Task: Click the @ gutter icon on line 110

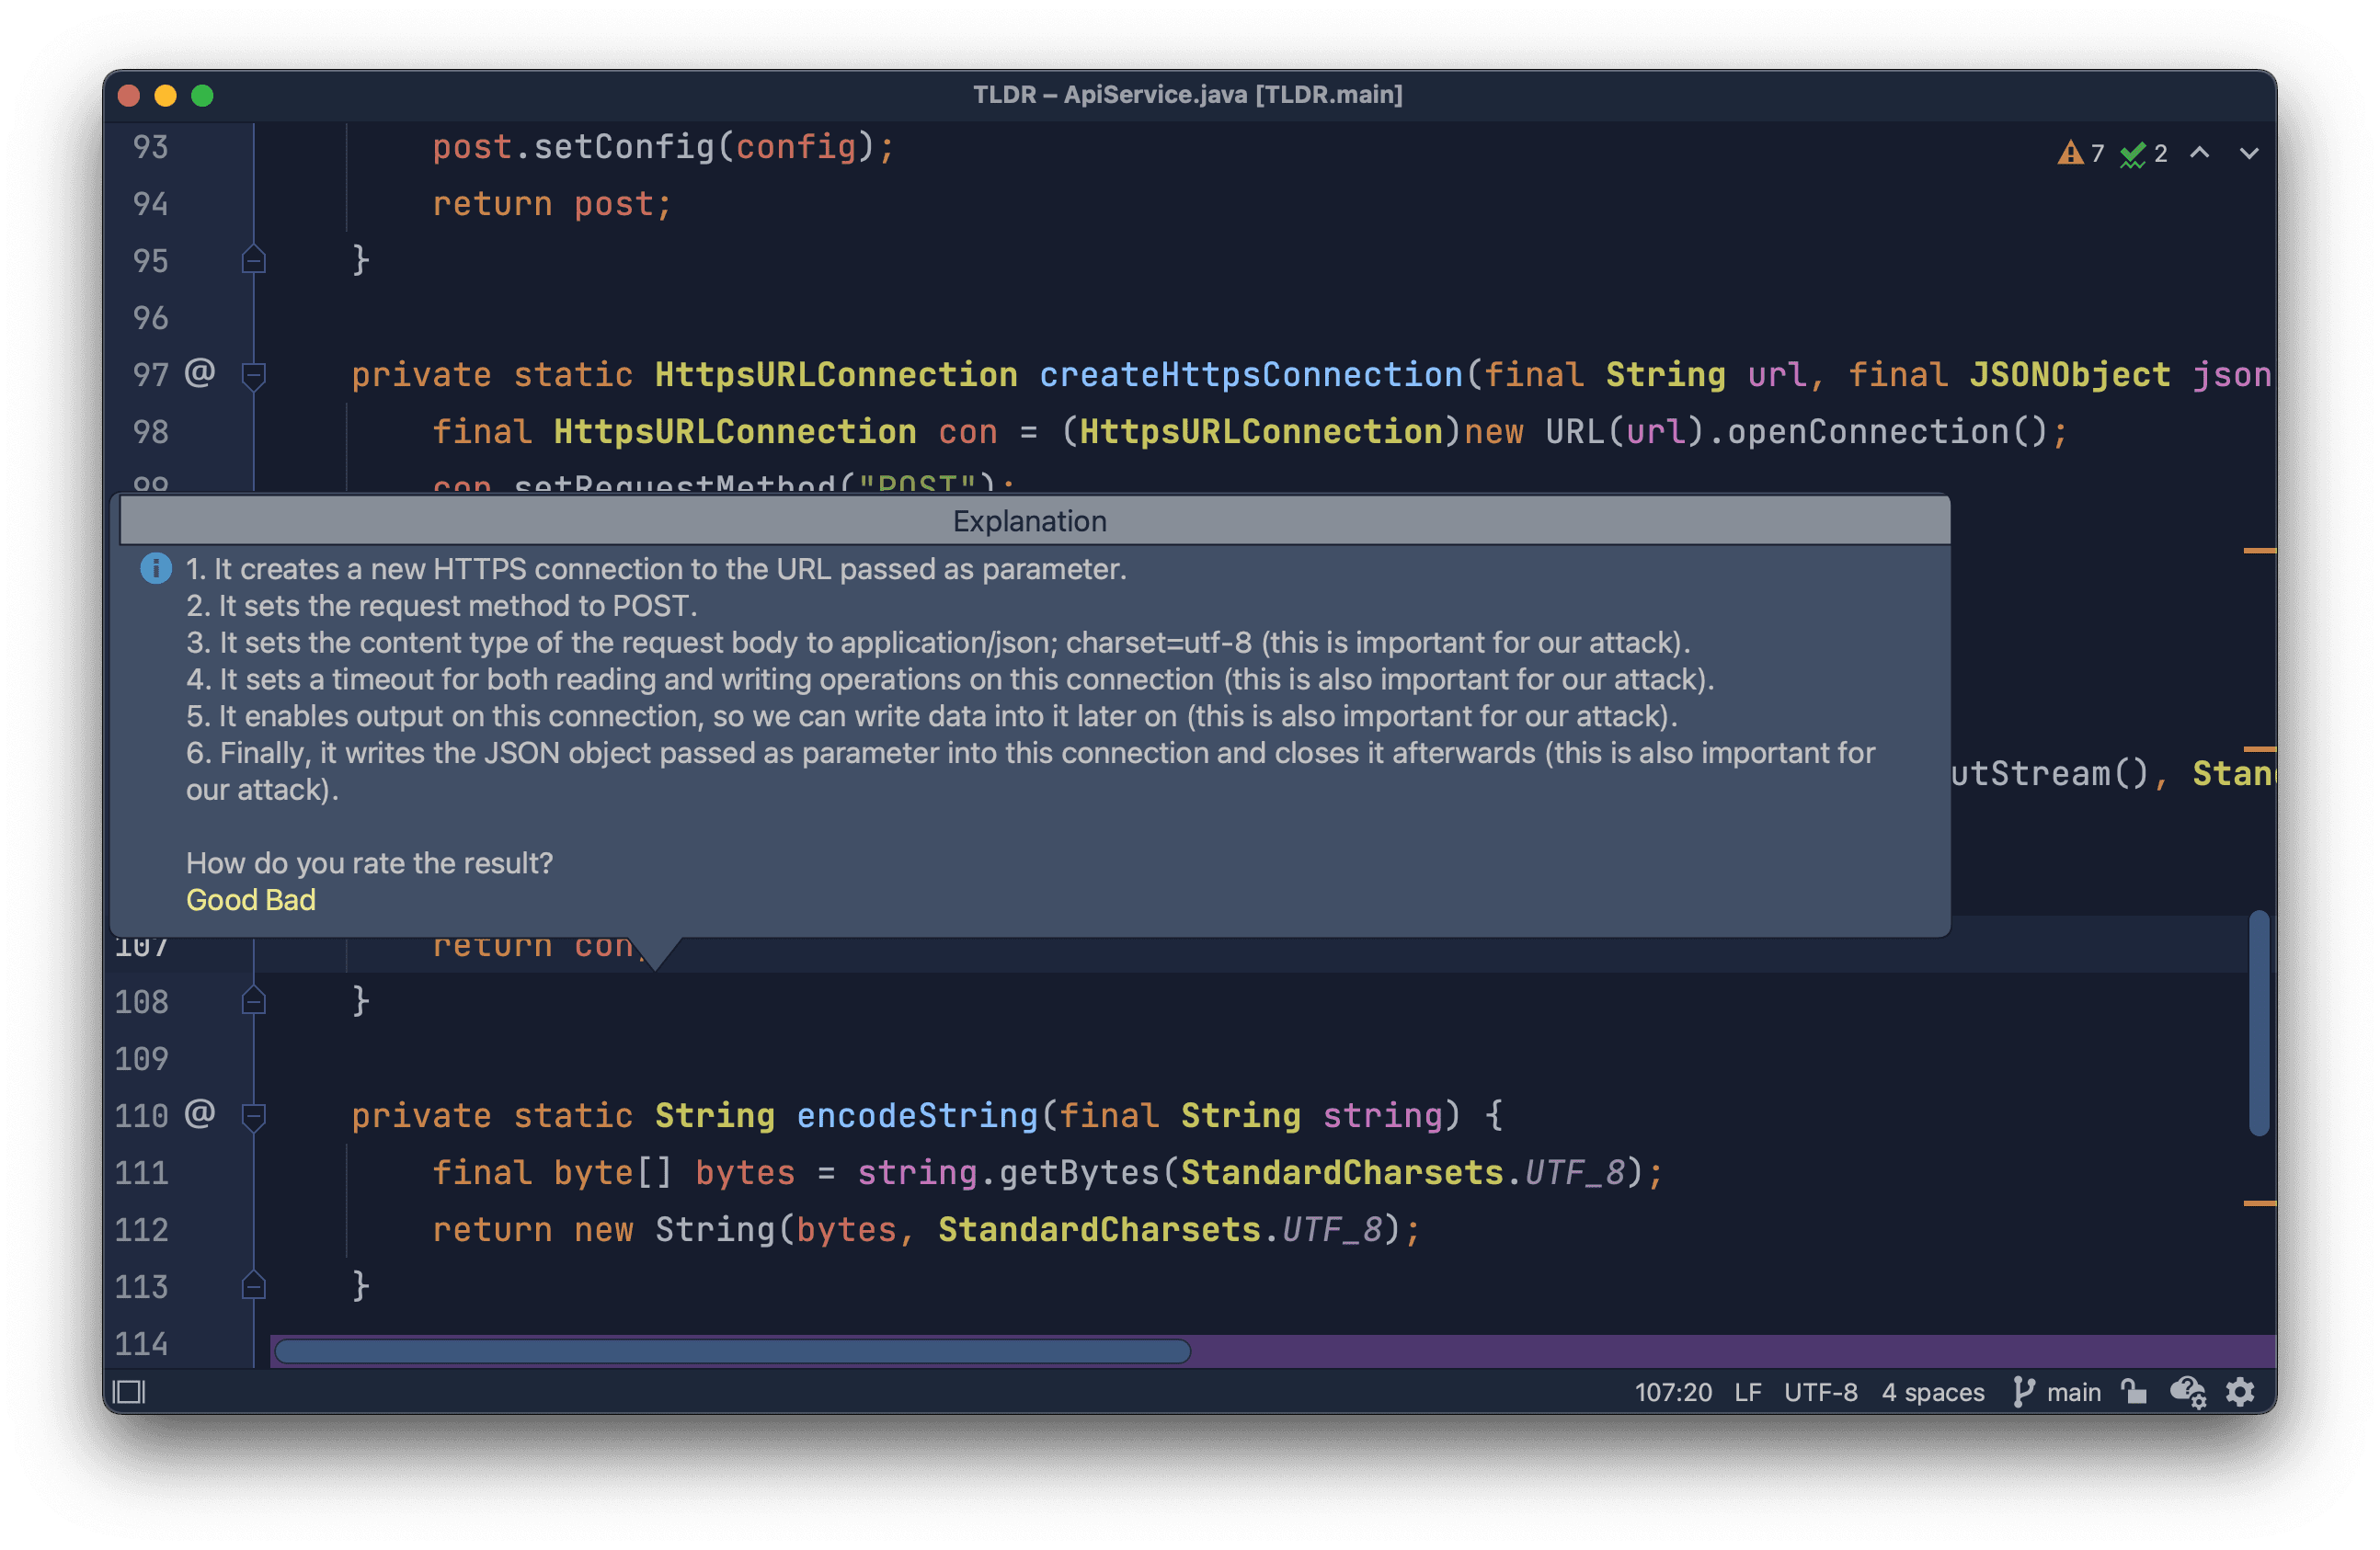Action: 200,1114
